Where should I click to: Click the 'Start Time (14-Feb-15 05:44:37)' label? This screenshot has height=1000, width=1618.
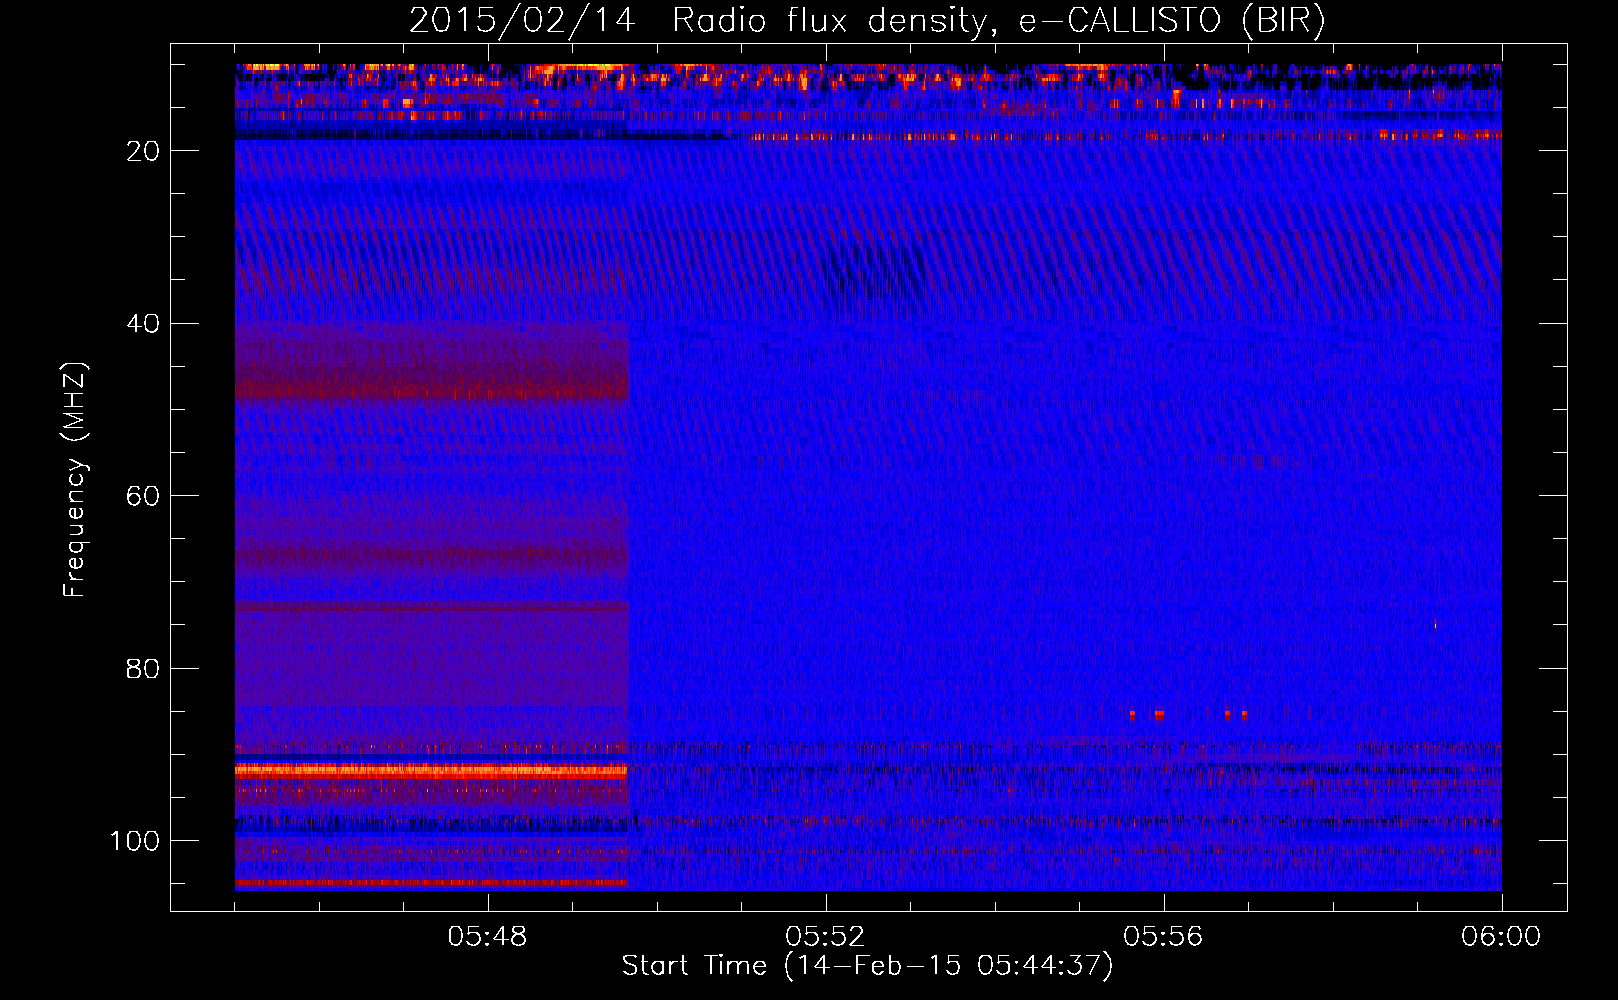click(867, 966)
